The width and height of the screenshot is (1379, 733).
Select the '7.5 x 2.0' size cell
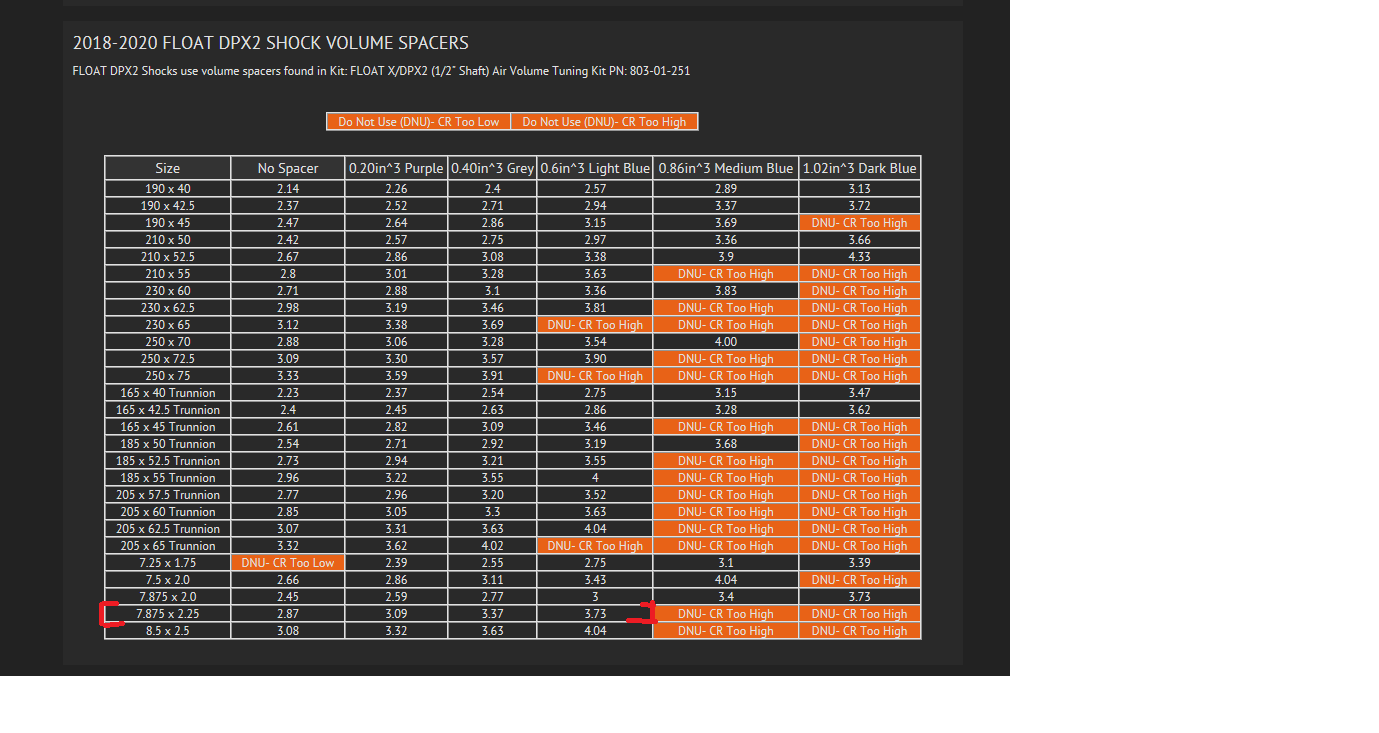tap(167, 579)
